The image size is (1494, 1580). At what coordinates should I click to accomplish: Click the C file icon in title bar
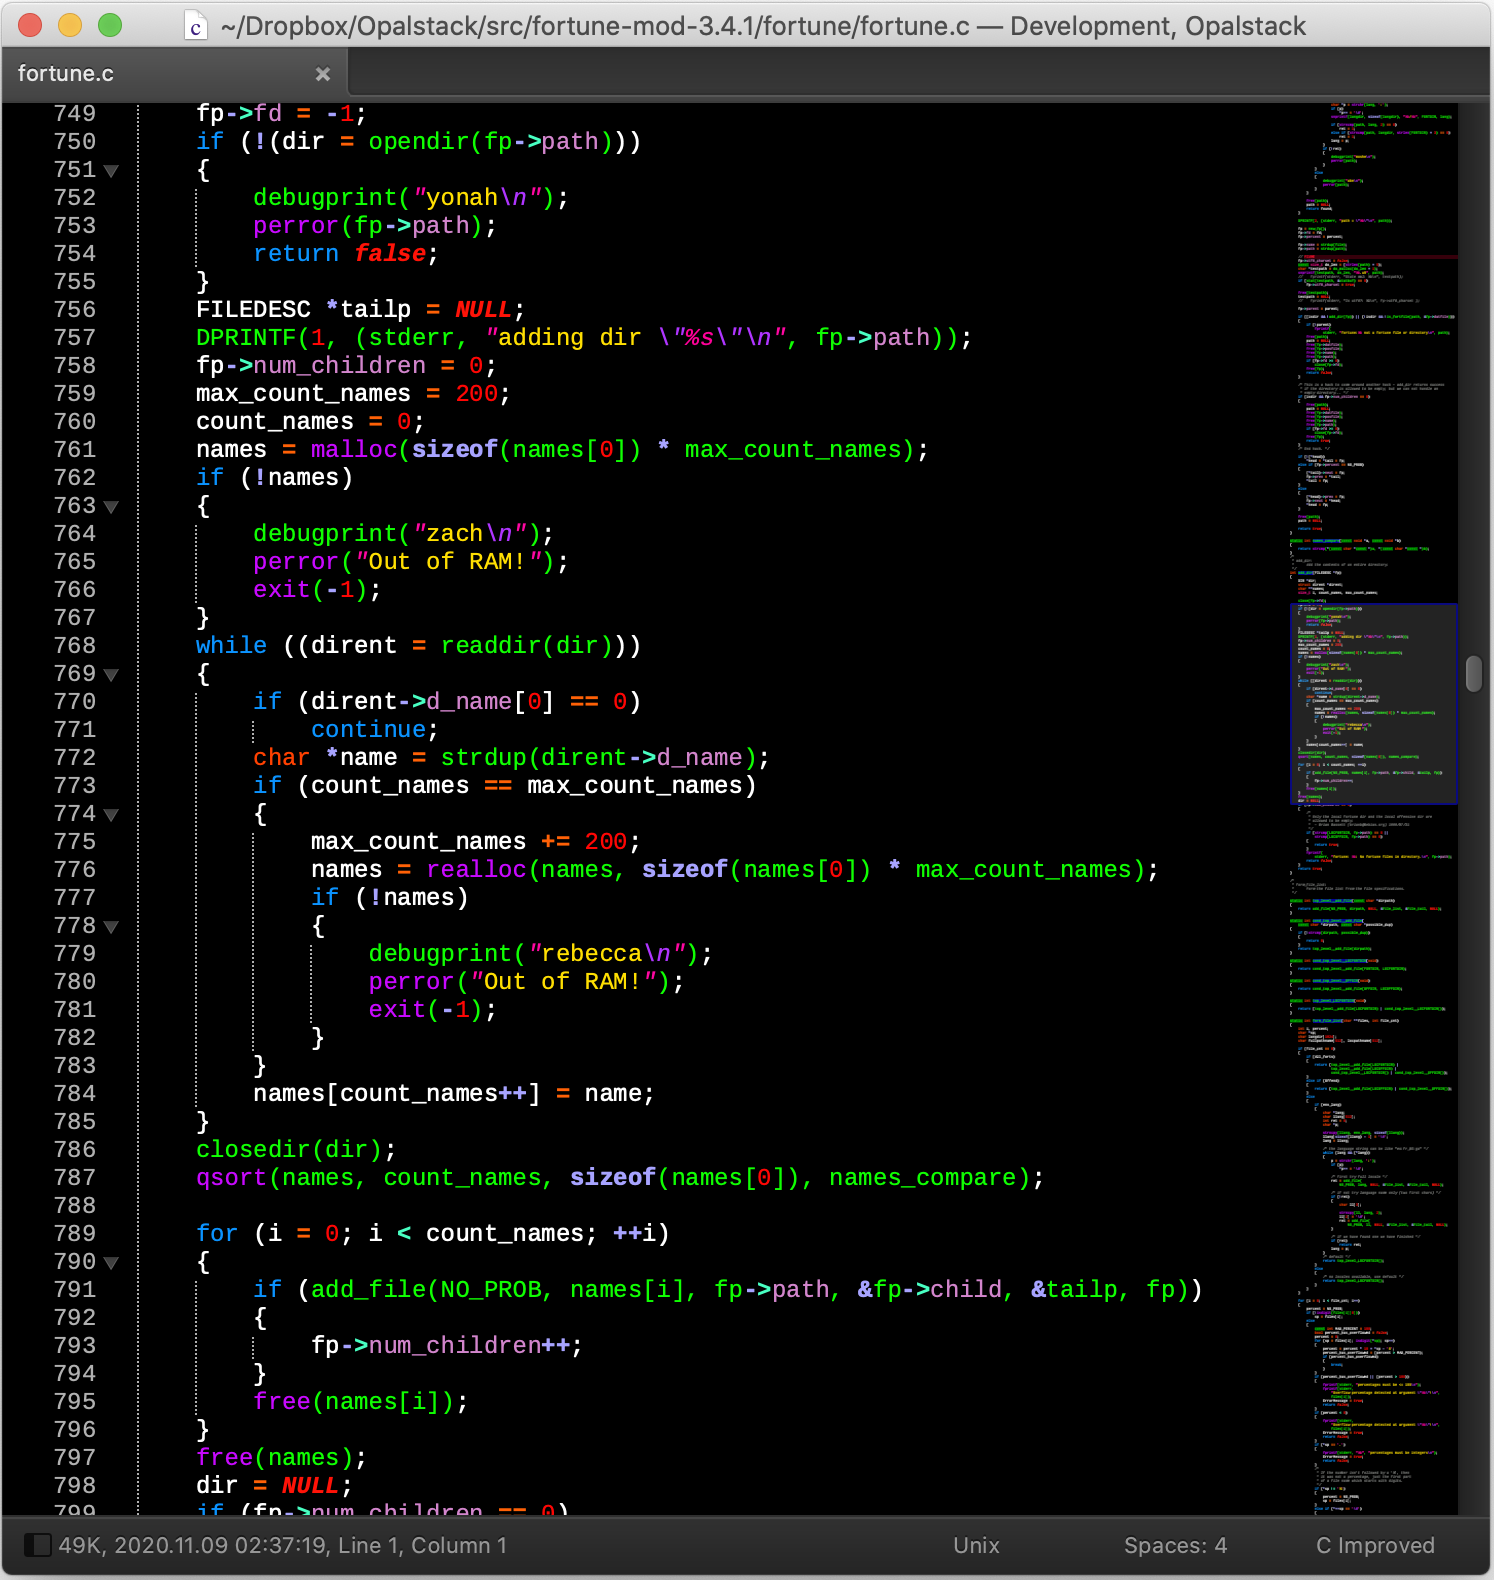click(196, 26)
